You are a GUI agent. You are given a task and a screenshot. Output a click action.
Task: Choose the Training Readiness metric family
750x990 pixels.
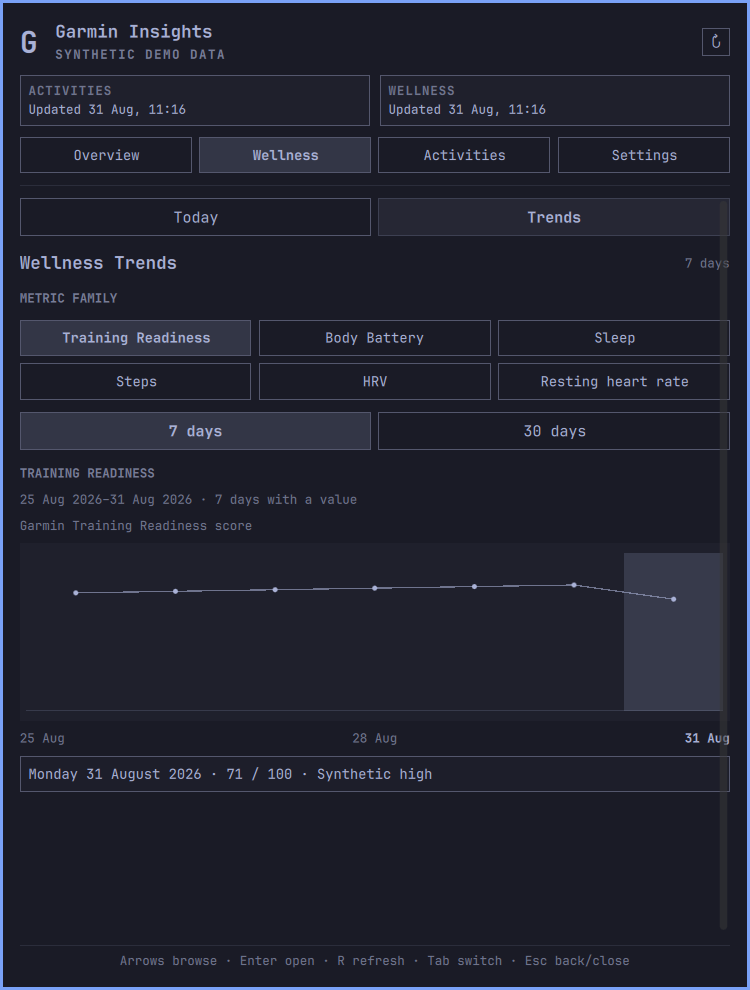[x=136, y=338]
